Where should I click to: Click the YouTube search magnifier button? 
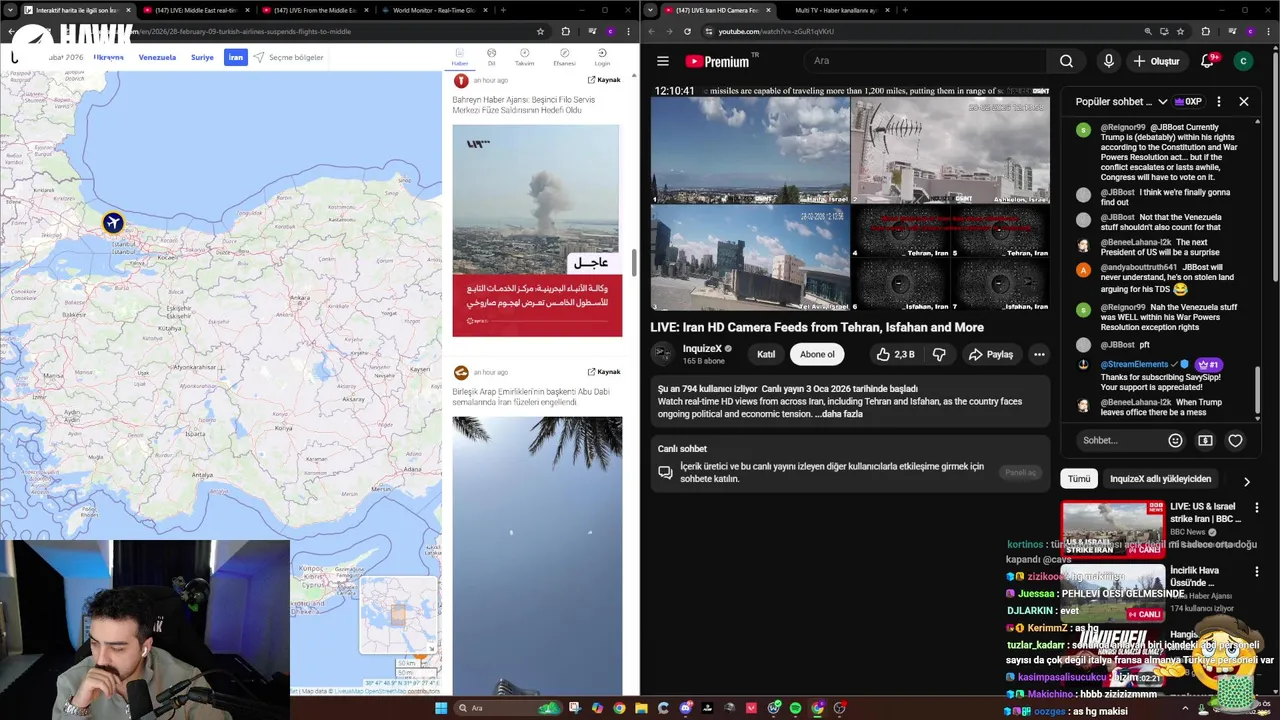(x=1066, y=61)
